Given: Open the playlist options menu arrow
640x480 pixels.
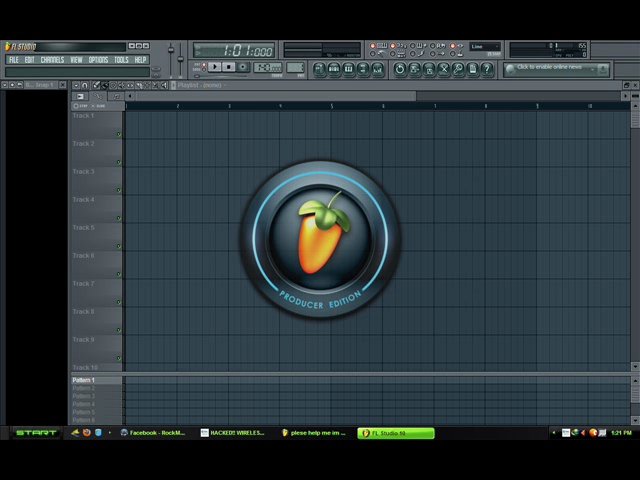Looking at the screenshot, I should point(76,85).
